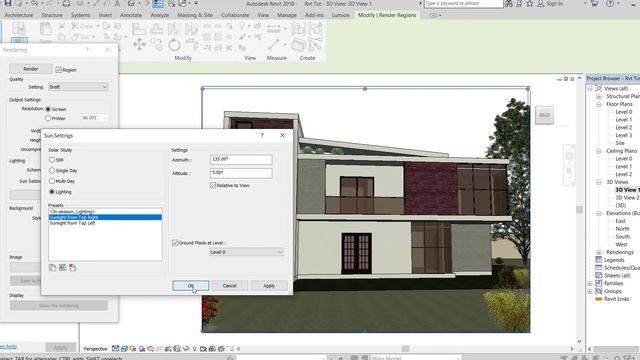The height and width of the screenshot is (360, 640).
Task: Select the Offset tool in Modify panel
Action: [157, 29]
